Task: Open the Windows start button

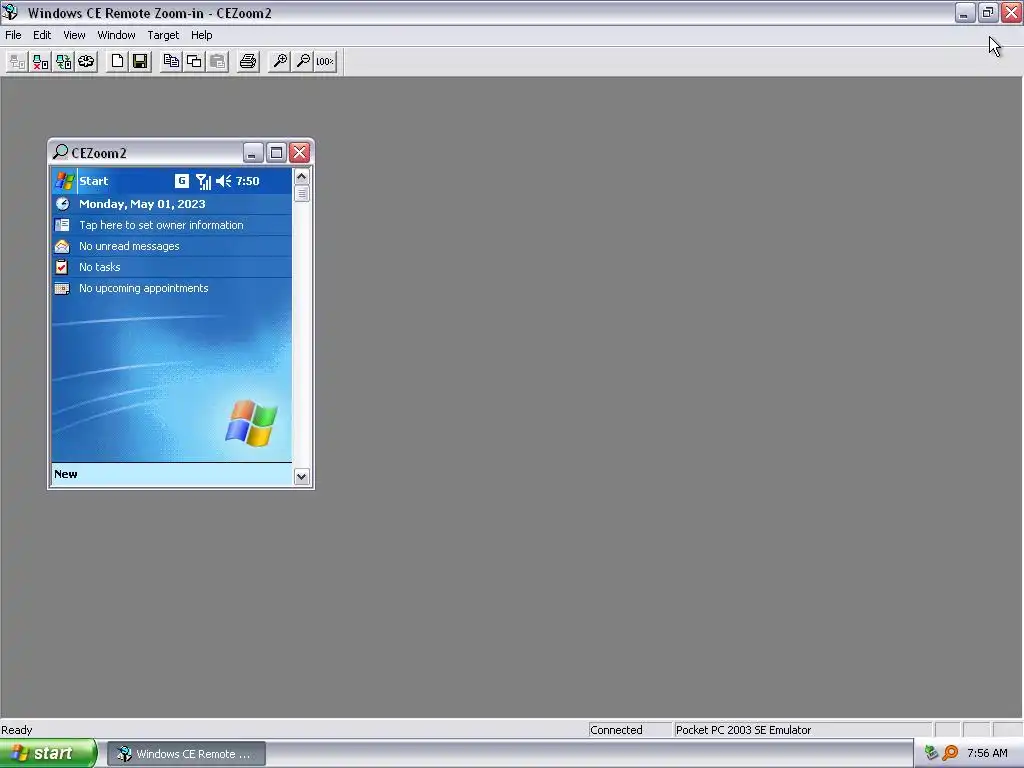Action: tap(48, 754)
